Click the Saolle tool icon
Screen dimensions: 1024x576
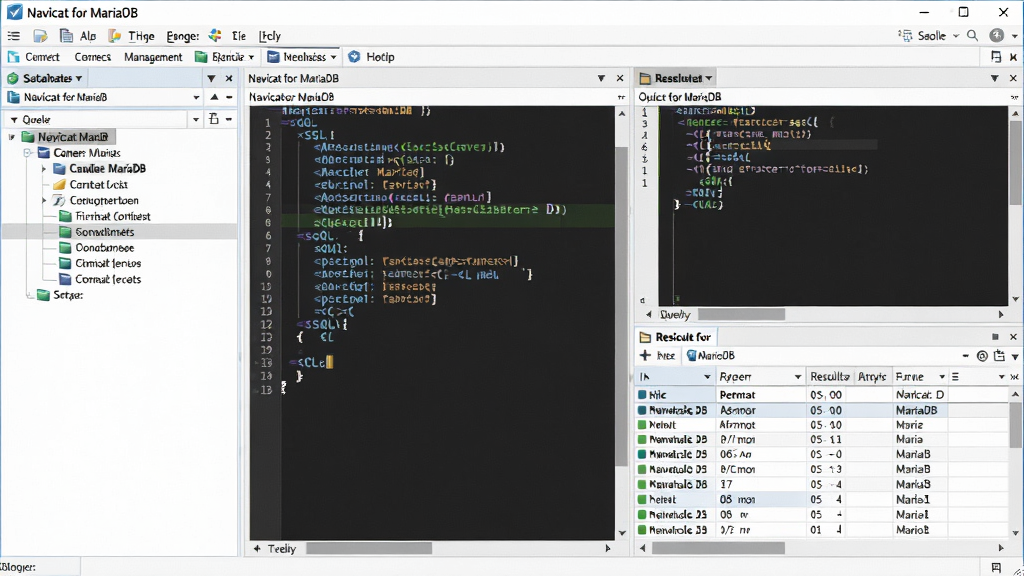pyautogui.click(x=905, y=35)
